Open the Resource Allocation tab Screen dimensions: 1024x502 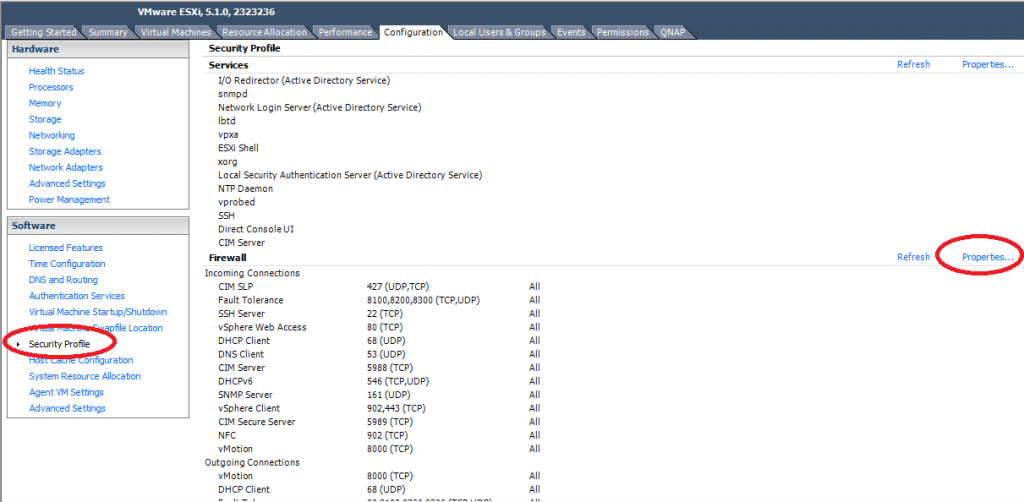[264, 32]
